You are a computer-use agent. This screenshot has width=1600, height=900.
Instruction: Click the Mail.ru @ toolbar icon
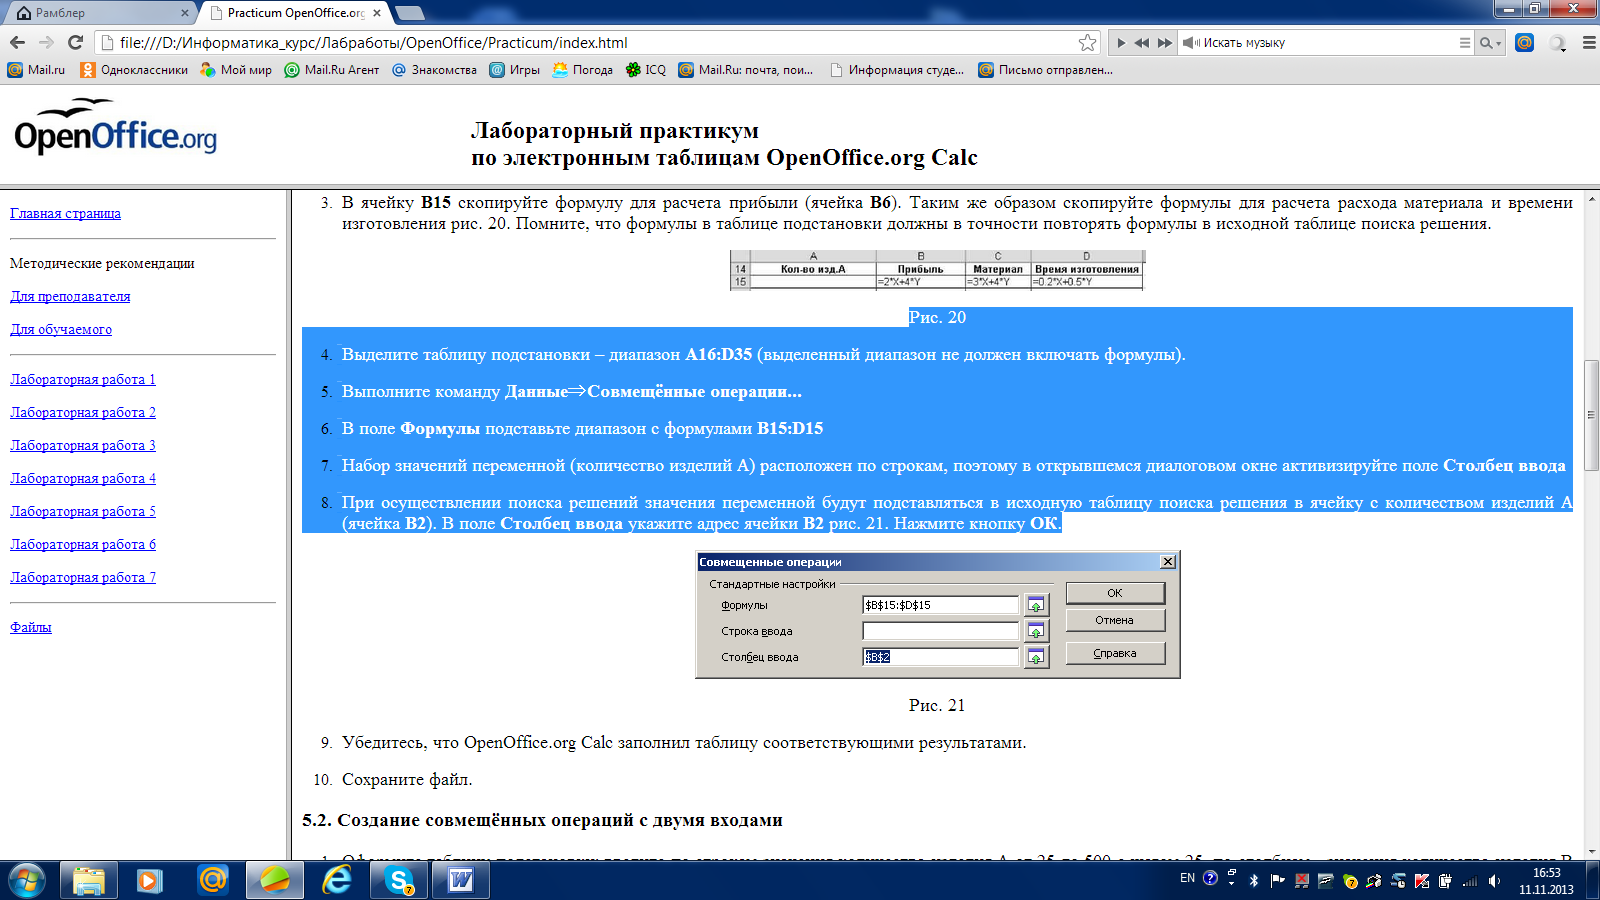[x=1524, y=42]
